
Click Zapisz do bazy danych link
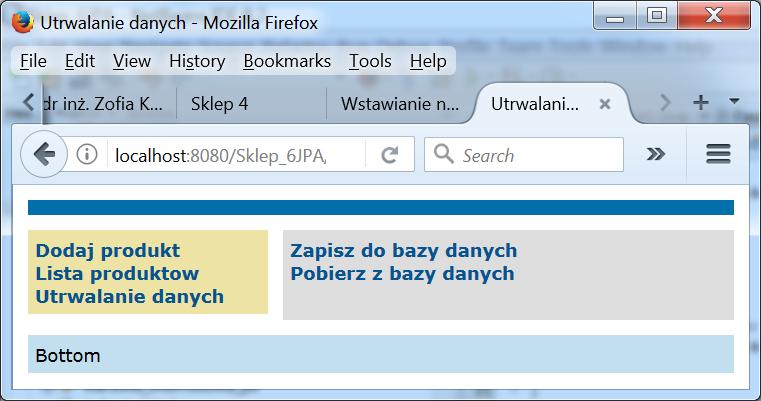404,251
